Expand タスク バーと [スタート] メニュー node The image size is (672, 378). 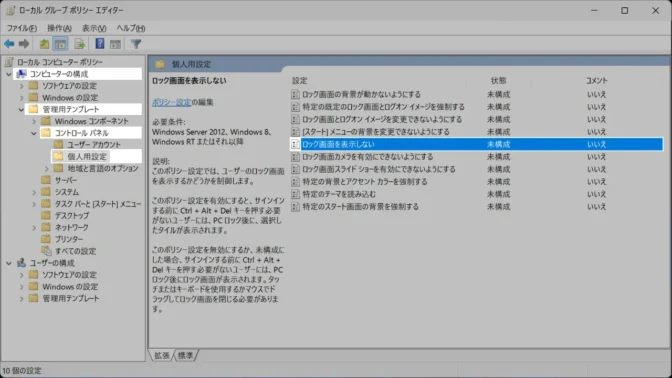coord(34,204)
